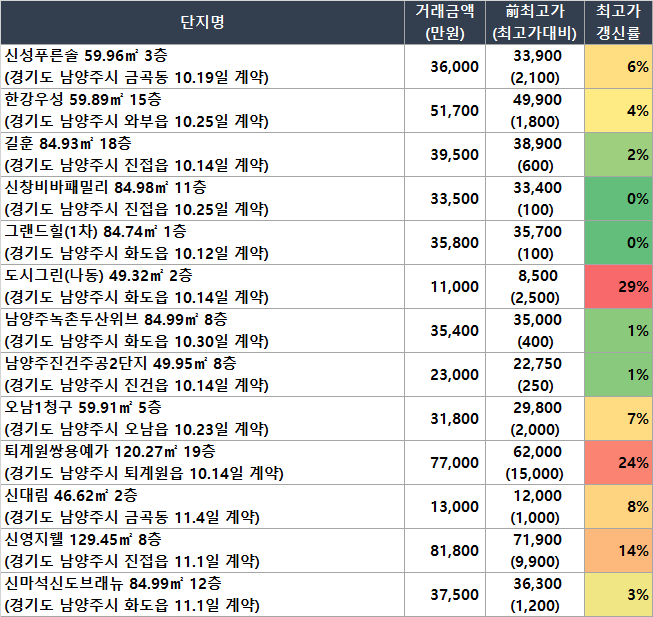Select the 길훈 84.93㎡ 18층 cell
The width and height of the screenshot is (653, 617).
(x=202, y=155)
